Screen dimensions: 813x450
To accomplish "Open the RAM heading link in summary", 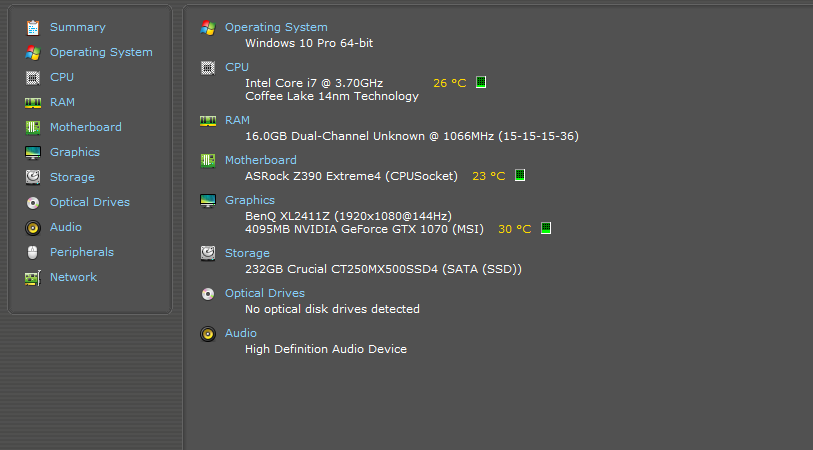I will (237, 120).
